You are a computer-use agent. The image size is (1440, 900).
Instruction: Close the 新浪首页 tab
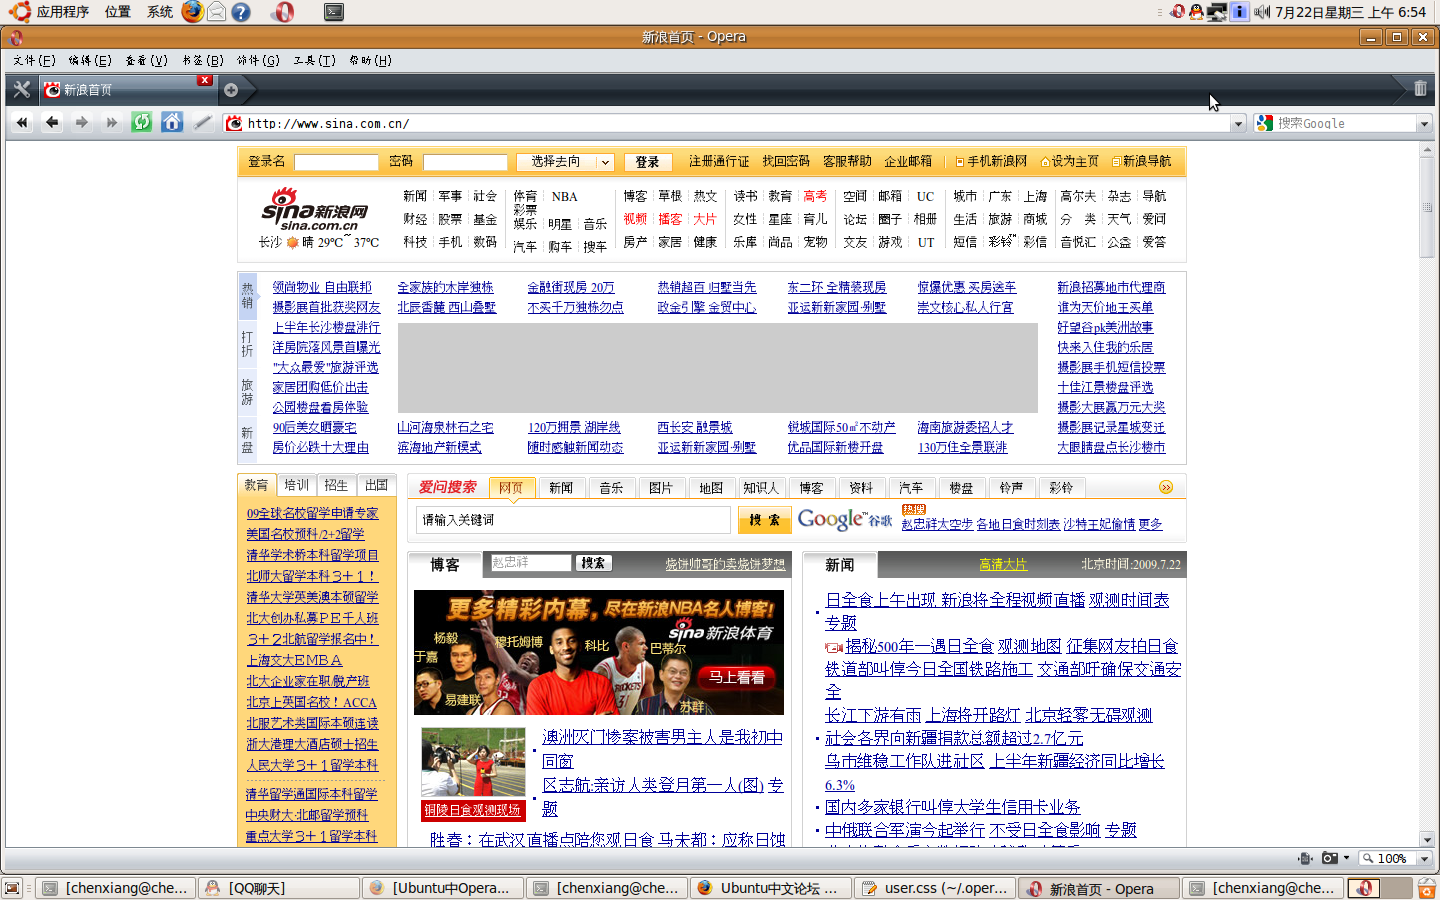tap(204, 80)
